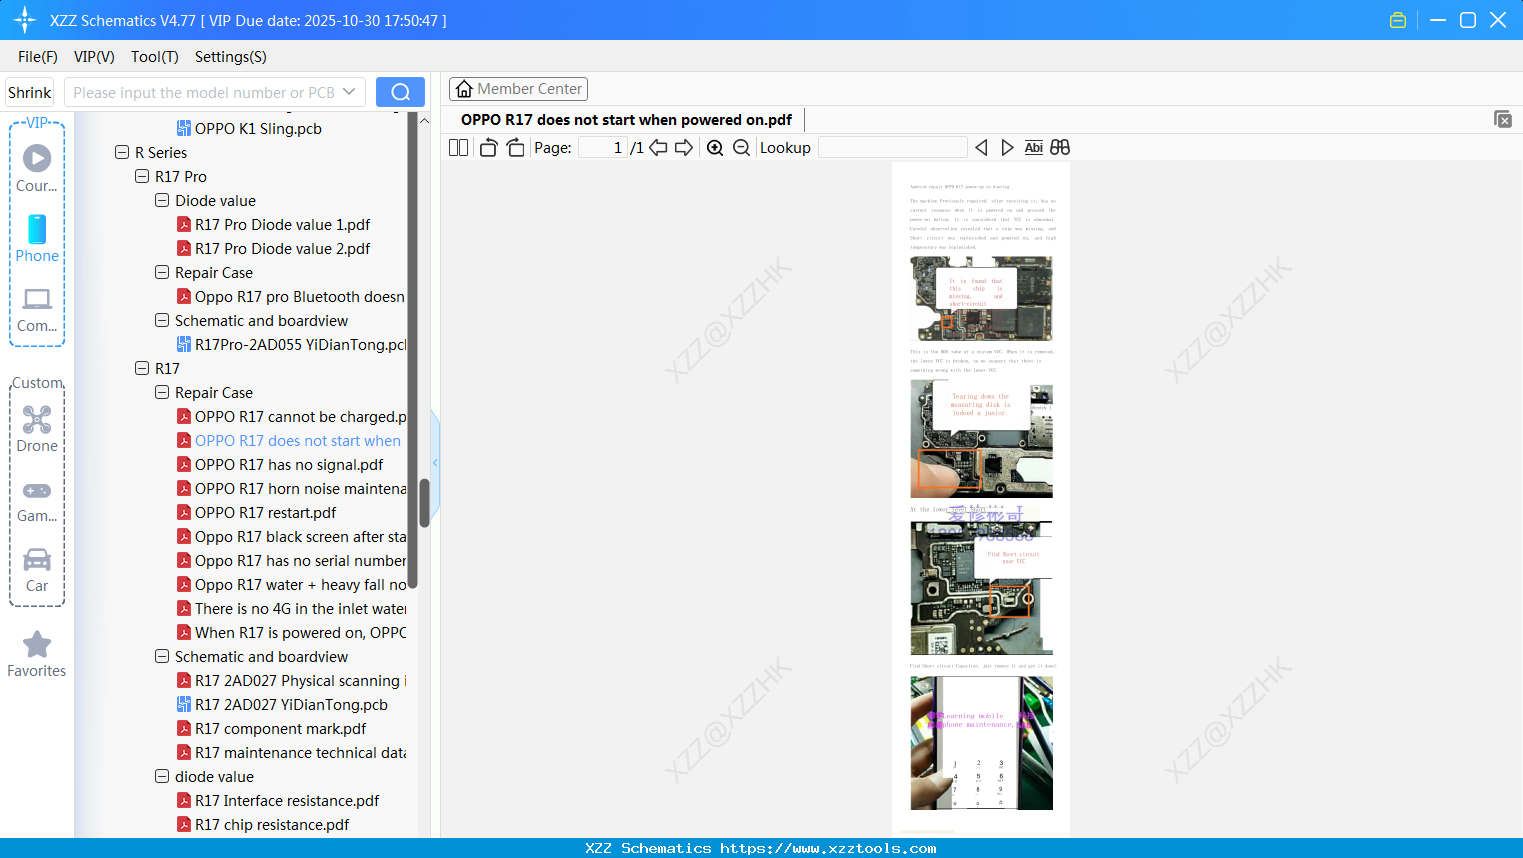The height and width of the screenshot is (858, 1523).
Task: Click the Shrink button
Action: (30, 92)
